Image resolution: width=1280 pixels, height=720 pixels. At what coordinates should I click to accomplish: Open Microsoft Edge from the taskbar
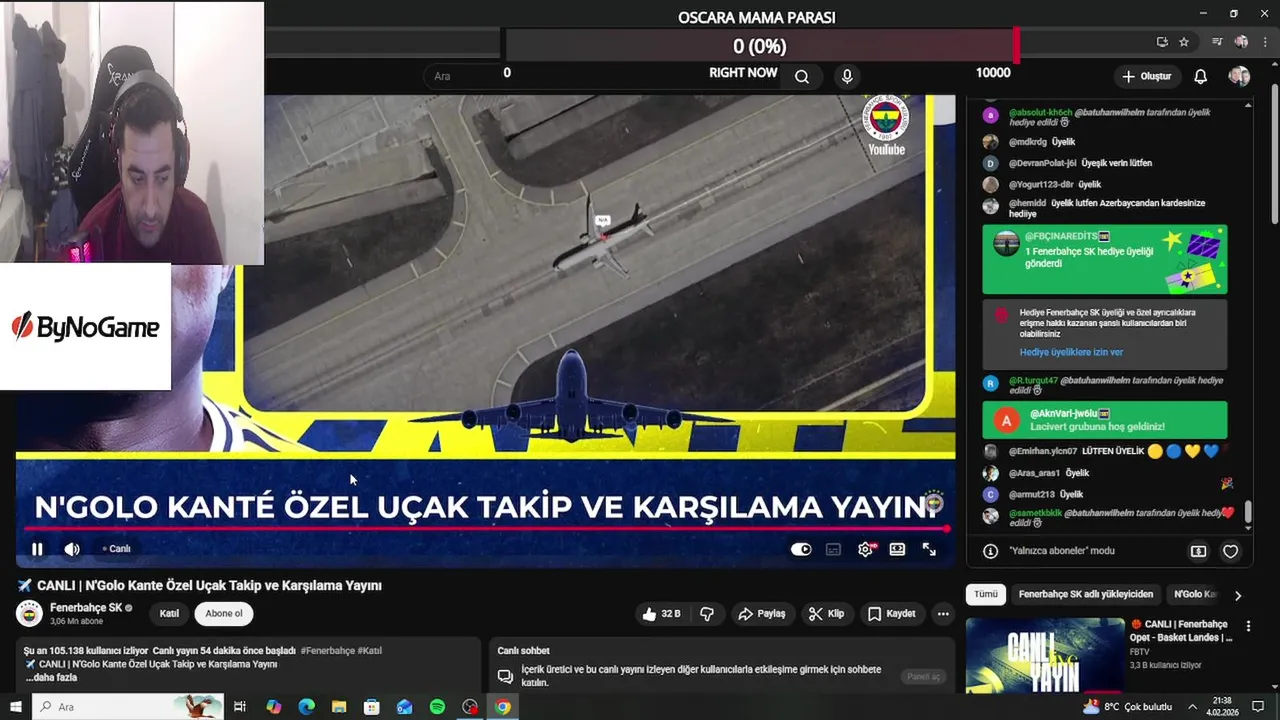pyautogui.click(x=306, y=707)
